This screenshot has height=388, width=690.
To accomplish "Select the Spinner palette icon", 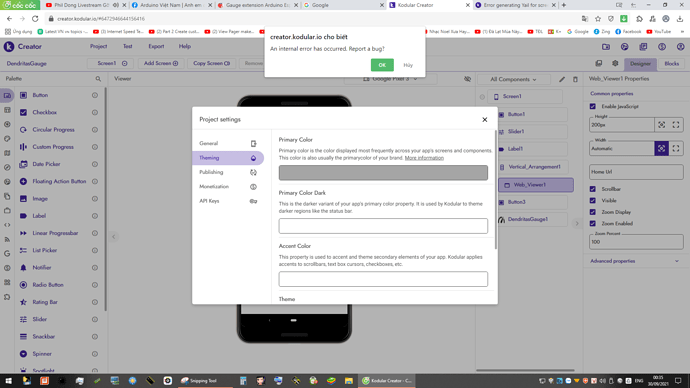I will tap(23, 354).
